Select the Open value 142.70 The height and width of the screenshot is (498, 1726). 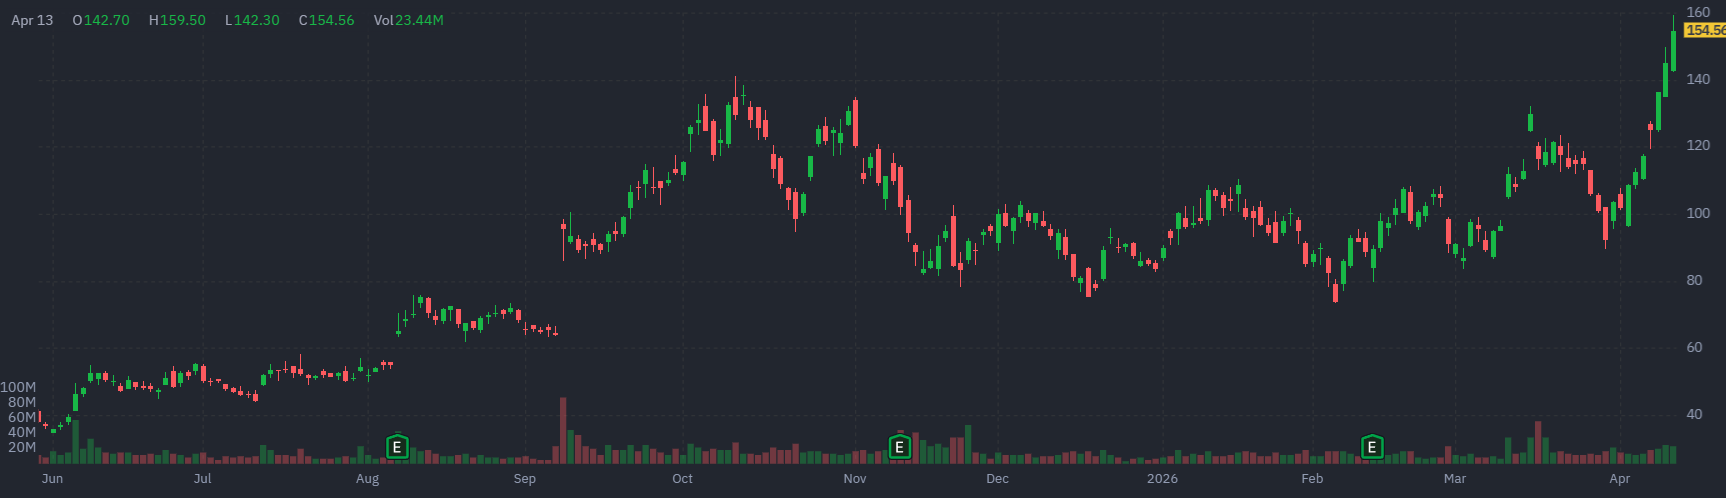click(106, 20)
